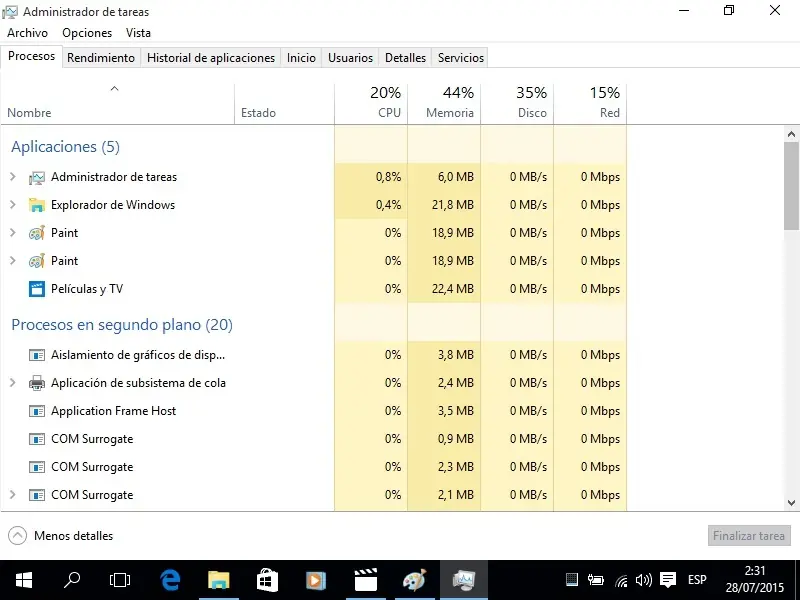800x600 pixels.
Task: Open Task View from the taskbar
Action: pos(120,580)
